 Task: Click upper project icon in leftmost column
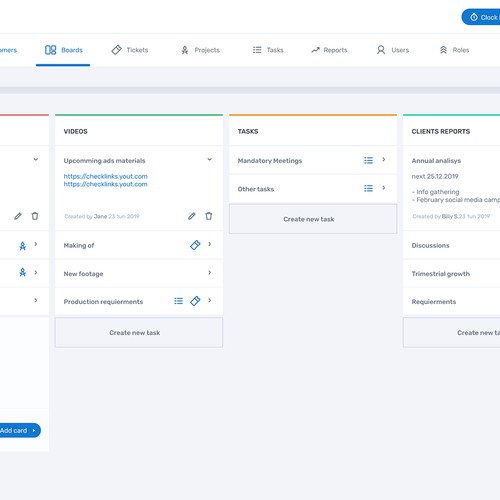click(x=23, y=246)
